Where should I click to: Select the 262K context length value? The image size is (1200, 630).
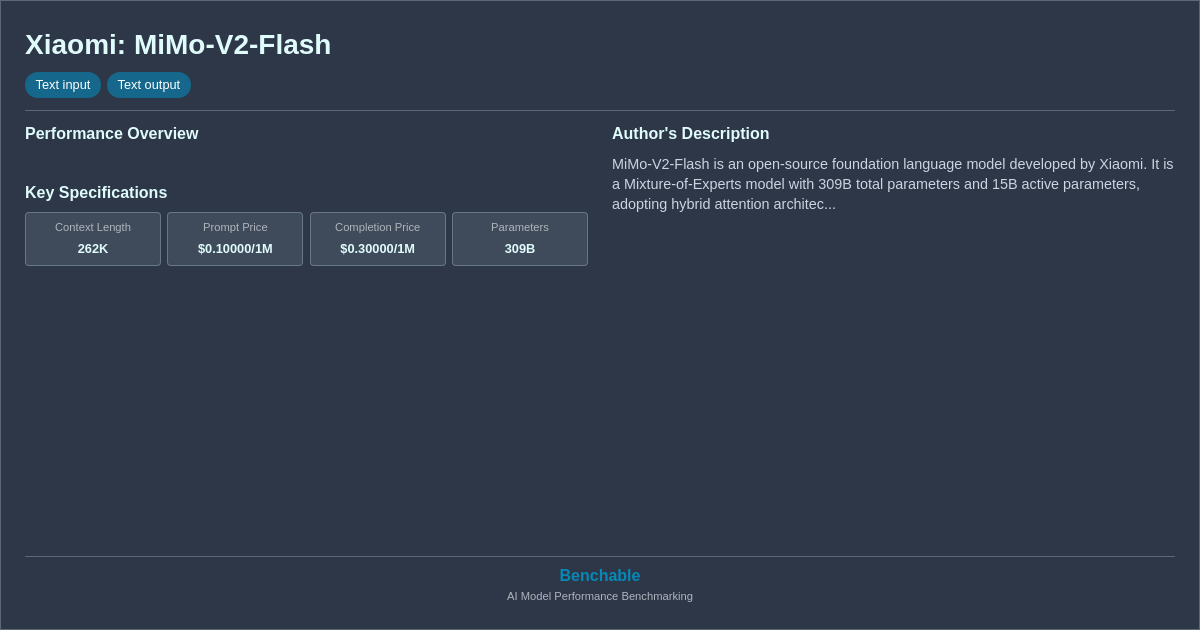93,249
